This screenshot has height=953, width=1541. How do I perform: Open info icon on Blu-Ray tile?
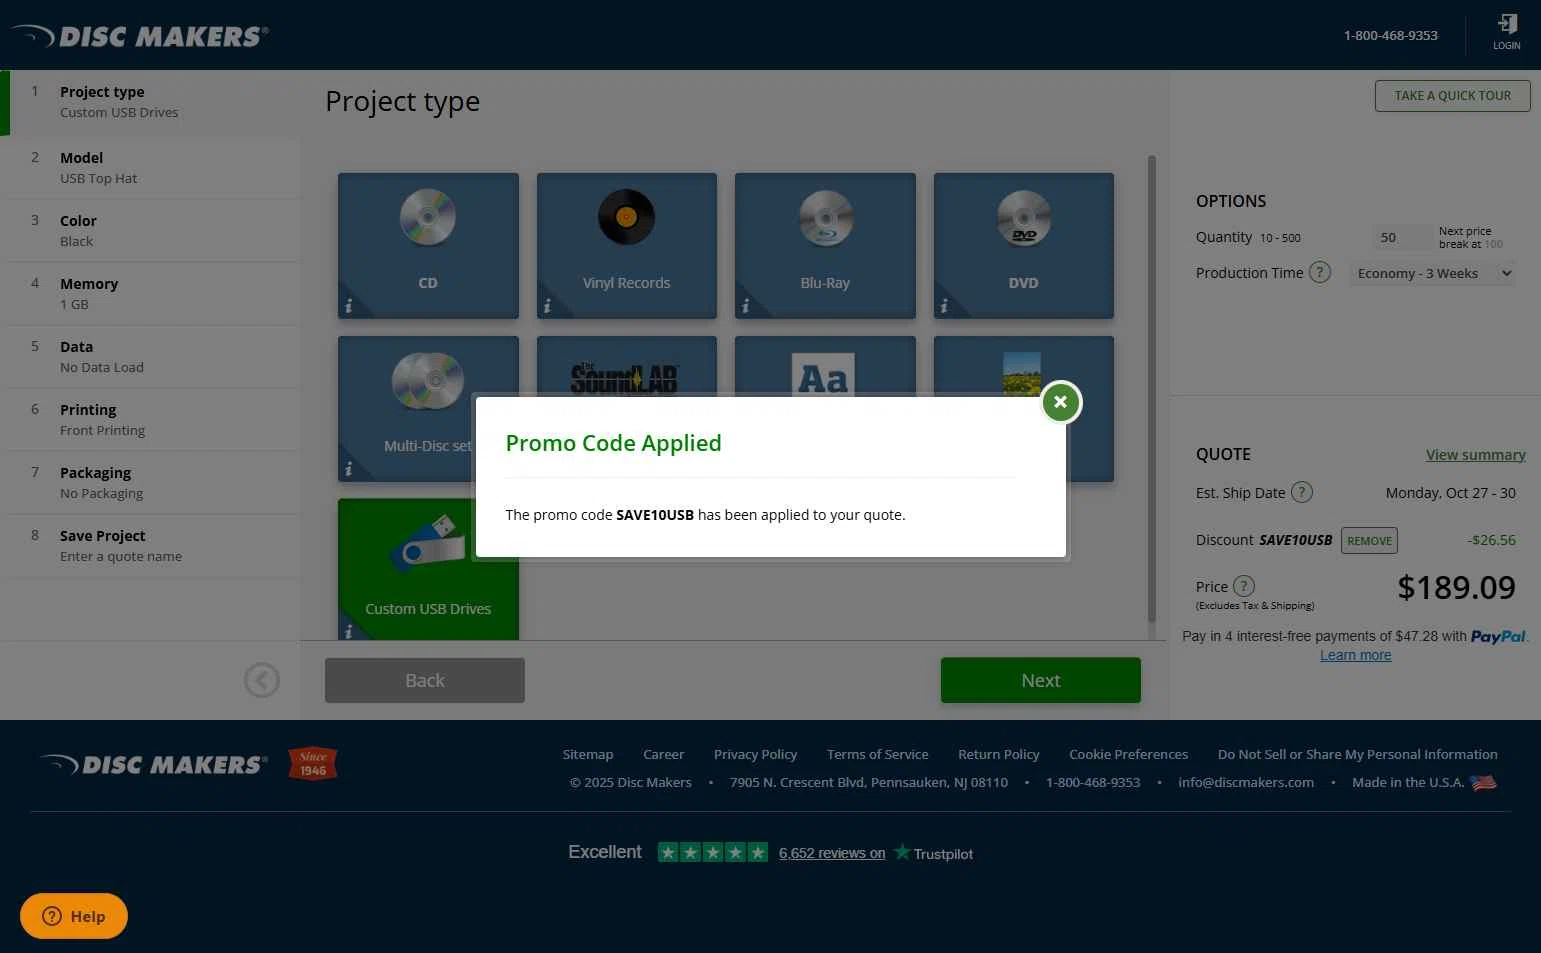click(745, 307)
